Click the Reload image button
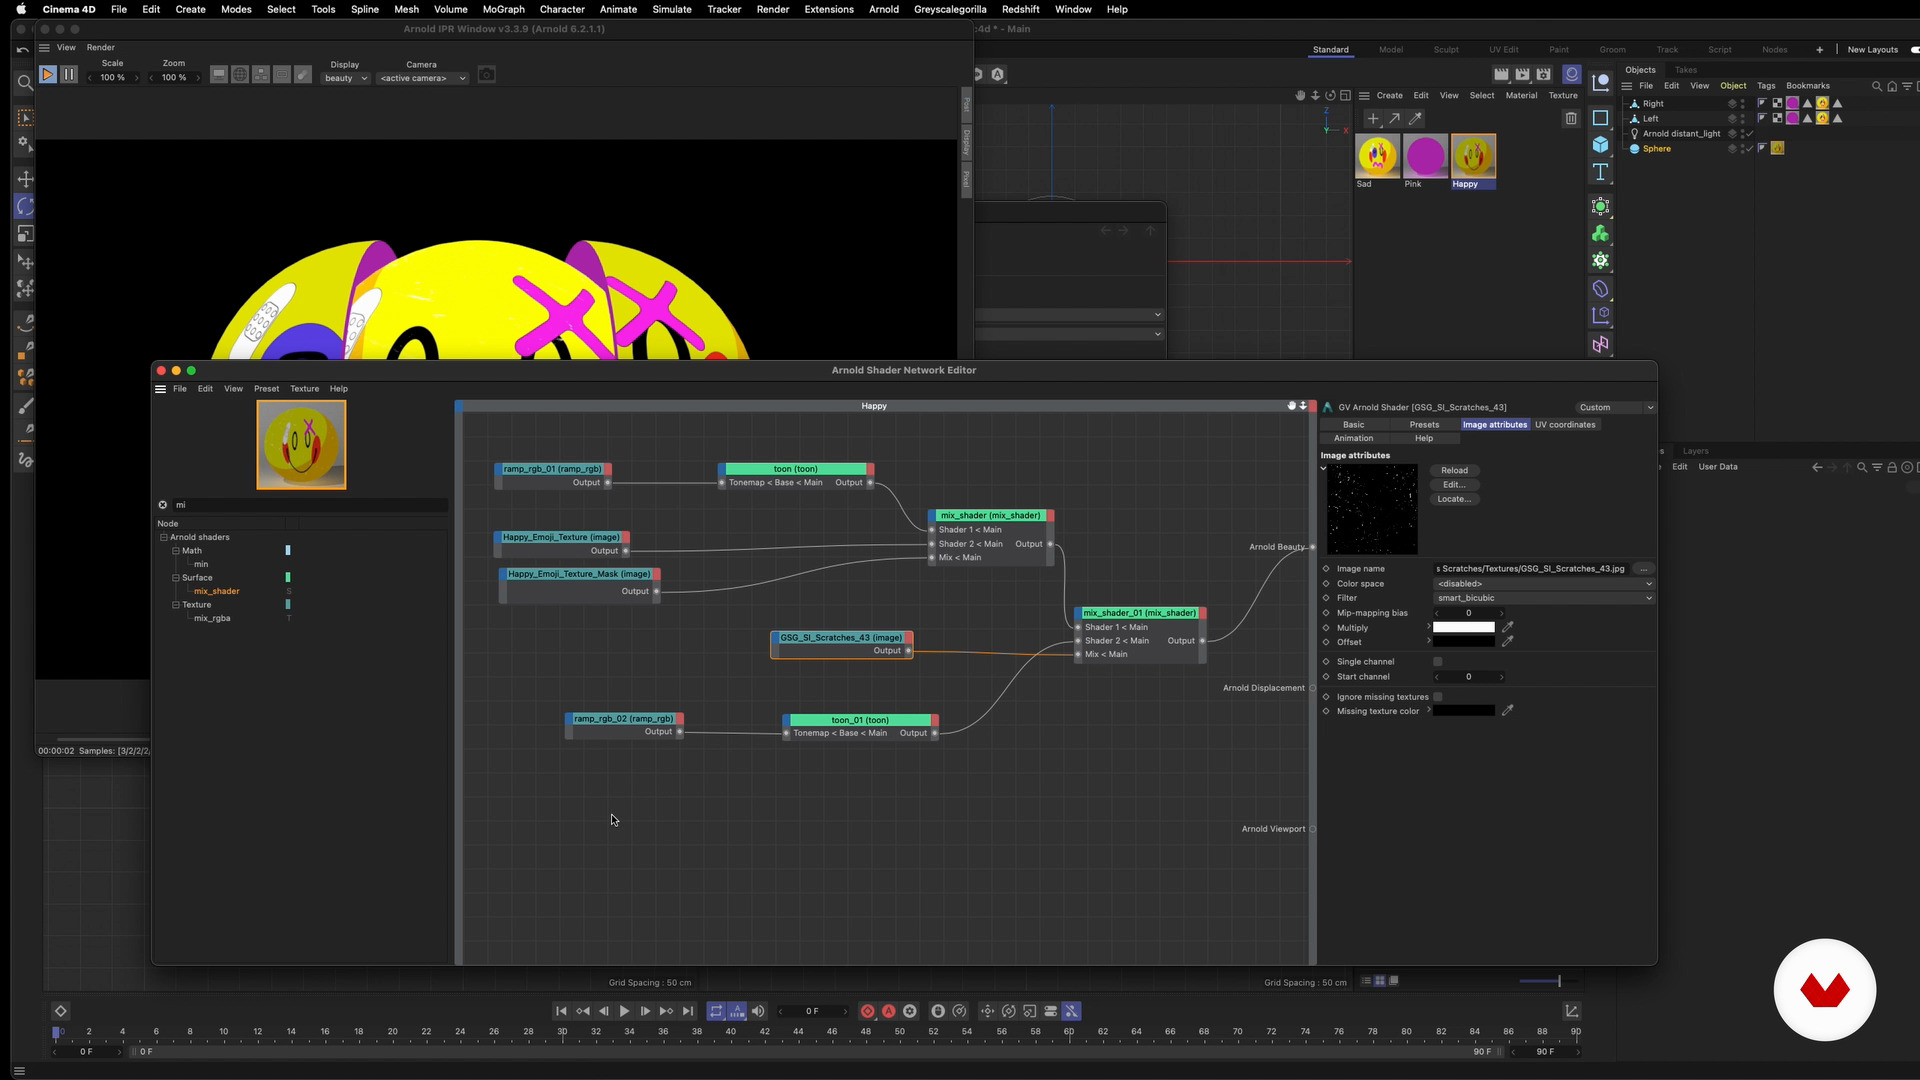 click(x=1454, y=471)
